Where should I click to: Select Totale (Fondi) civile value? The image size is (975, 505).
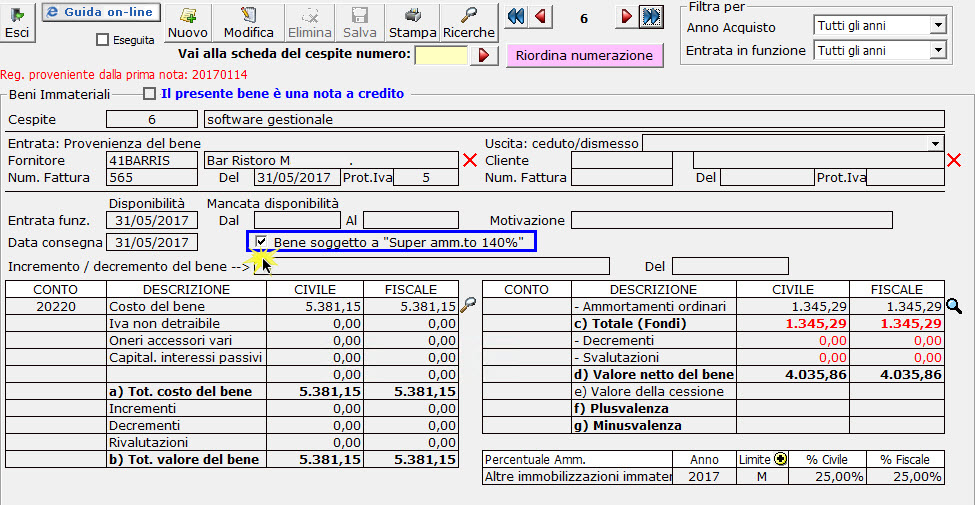[x=793, y=323]
